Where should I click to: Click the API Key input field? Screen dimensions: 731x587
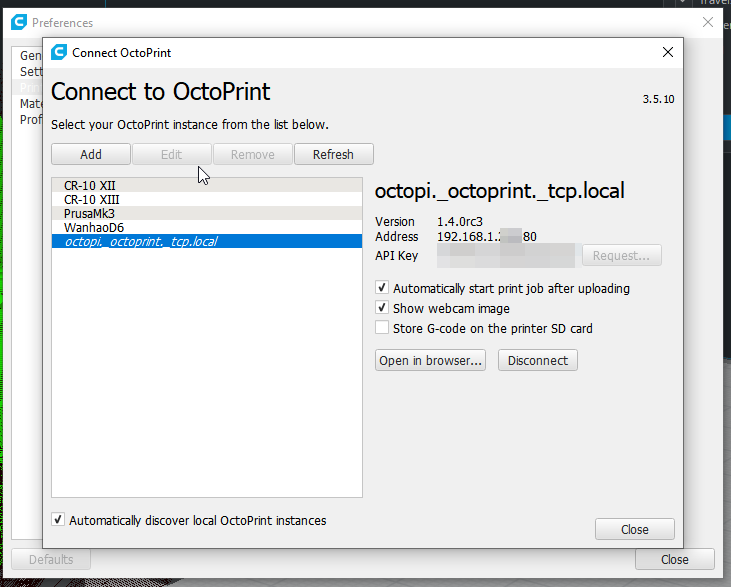(508, 256)
